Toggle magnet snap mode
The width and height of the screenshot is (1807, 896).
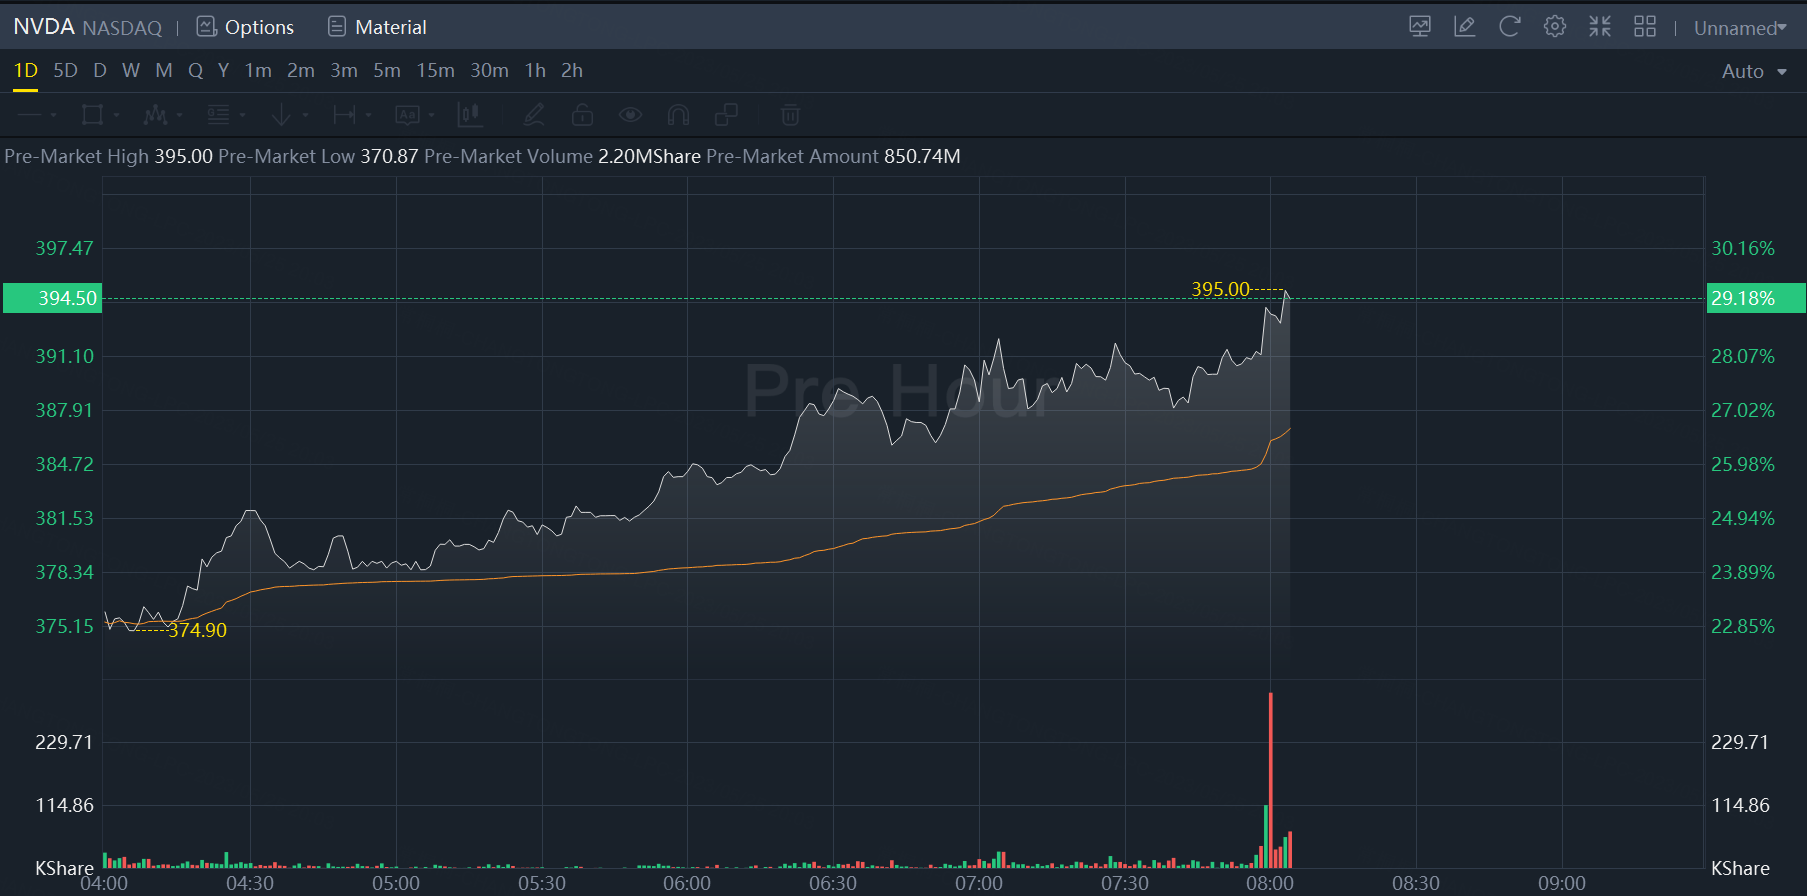tap(678, 115)
